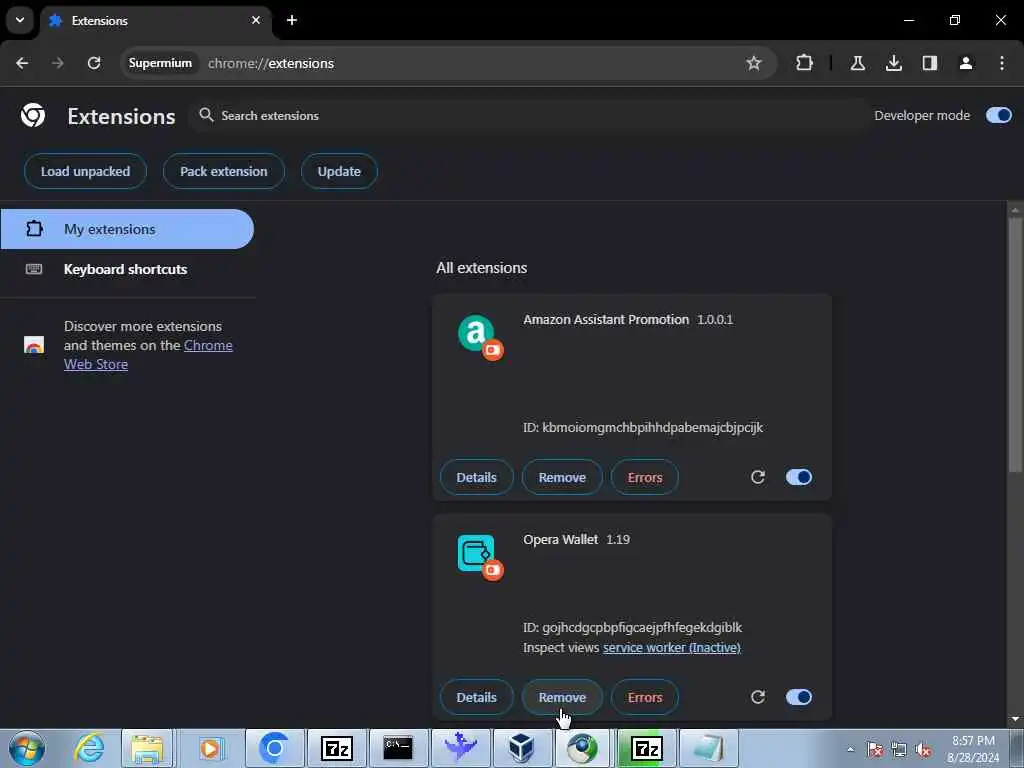Select the Extensions browser tab
Viewport: 1024px width, 768px height.
(156, 21)
